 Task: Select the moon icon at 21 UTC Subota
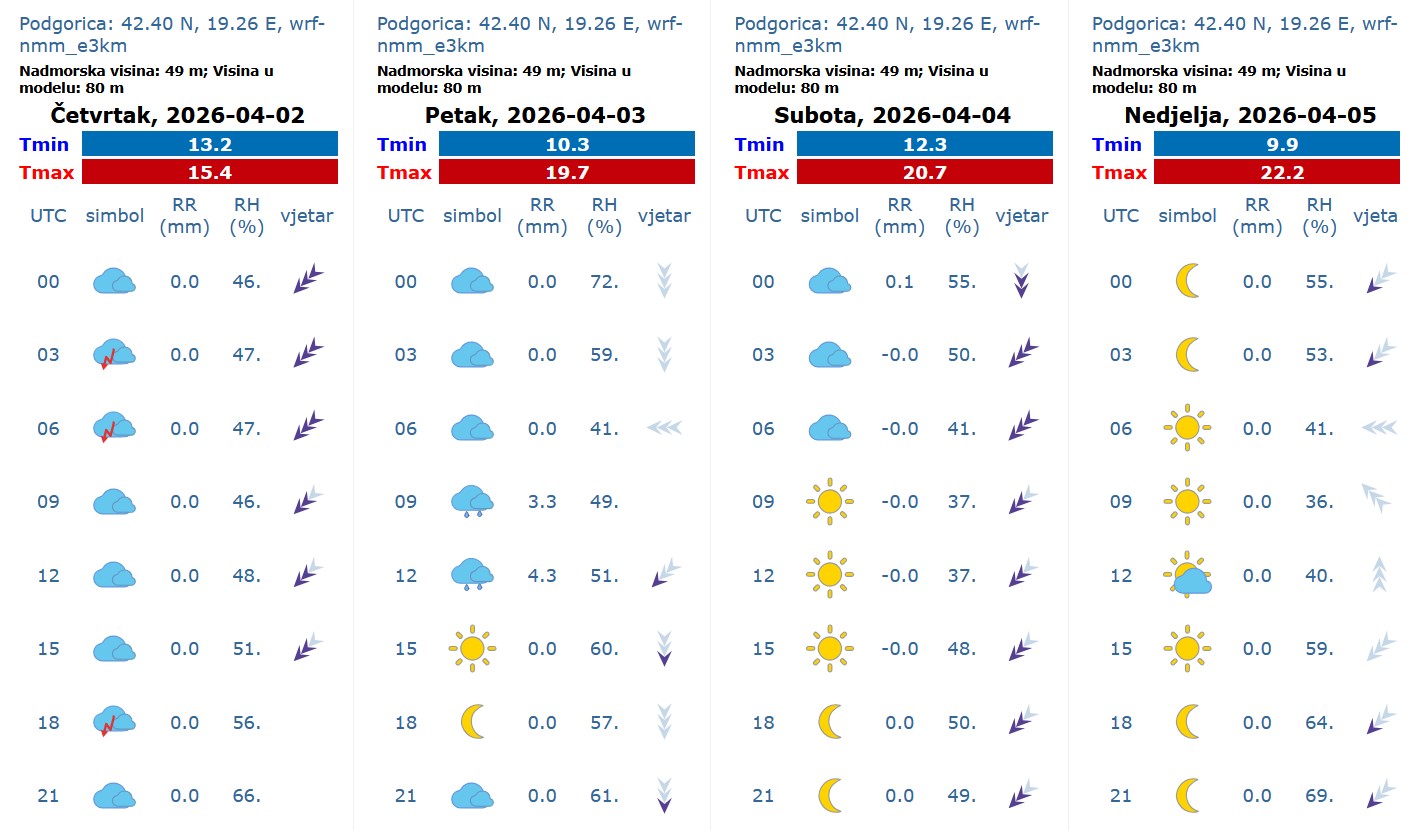click(x=829, y=796)
